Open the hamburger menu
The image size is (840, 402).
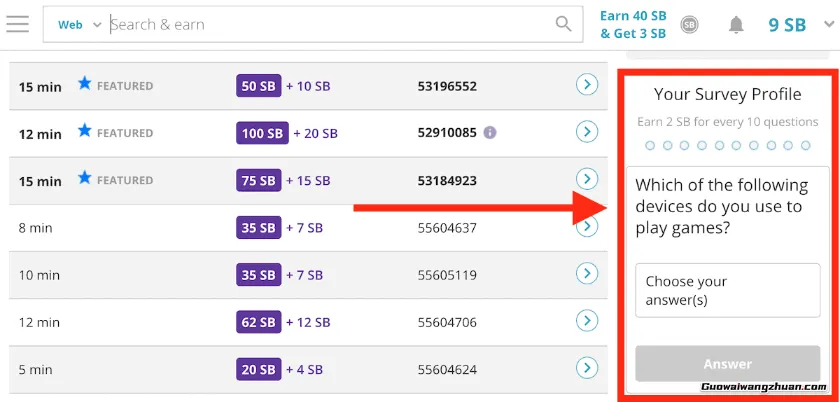tap(17, 24)
